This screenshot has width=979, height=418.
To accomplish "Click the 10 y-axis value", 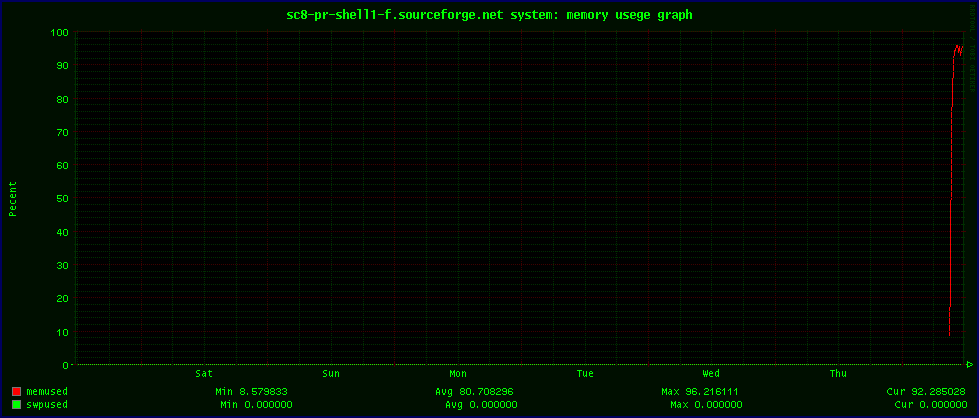I will coord(61,332).
